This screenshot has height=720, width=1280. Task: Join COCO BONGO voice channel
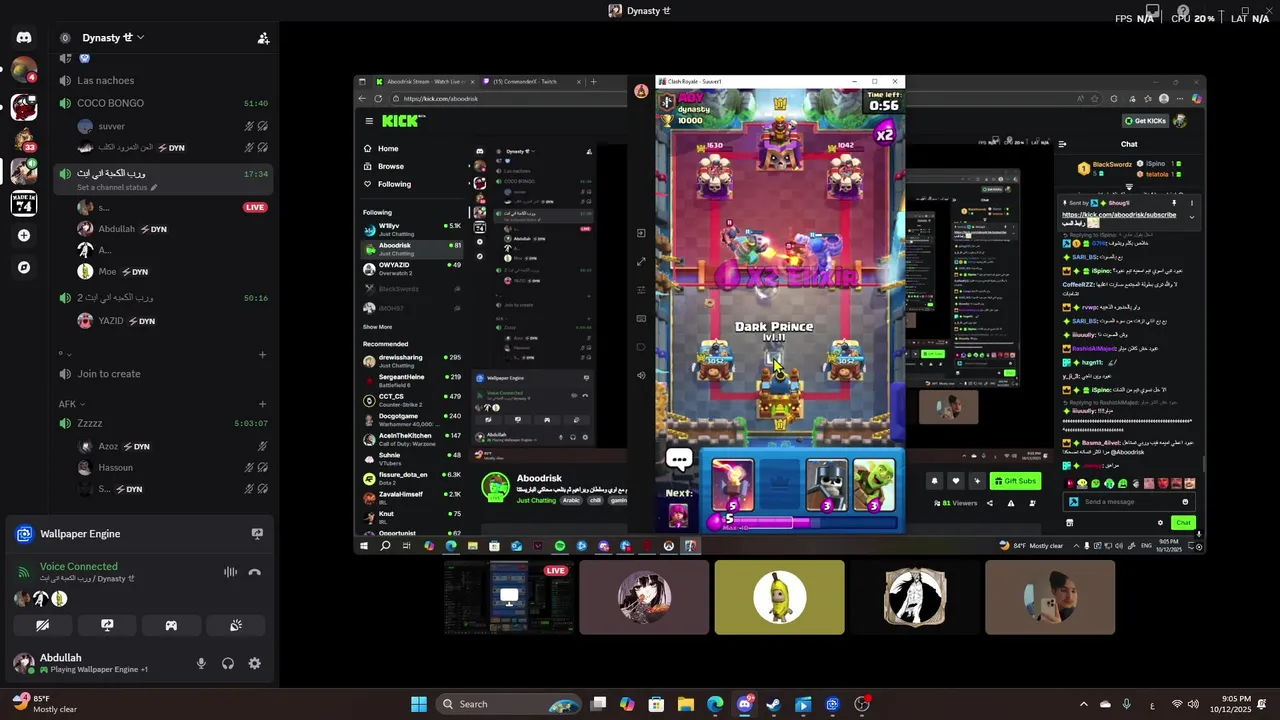[x=162, y=103]
